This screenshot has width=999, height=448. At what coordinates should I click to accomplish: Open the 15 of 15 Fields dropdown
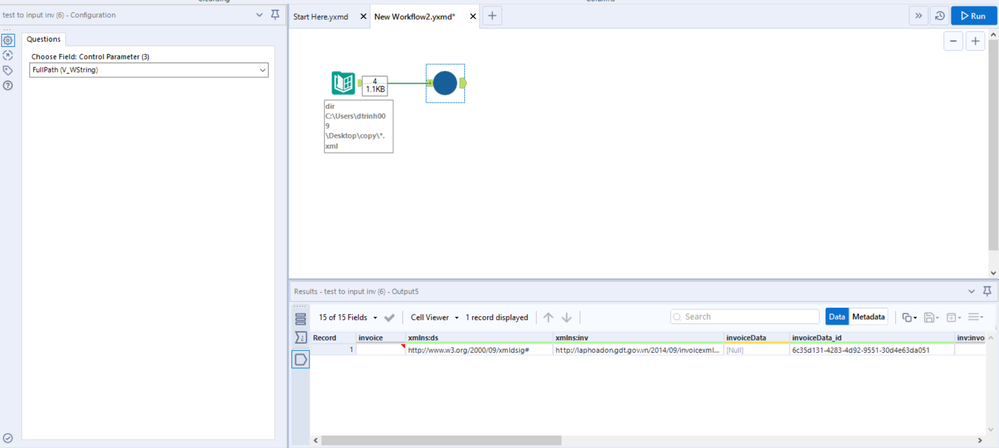click(348, 317)
